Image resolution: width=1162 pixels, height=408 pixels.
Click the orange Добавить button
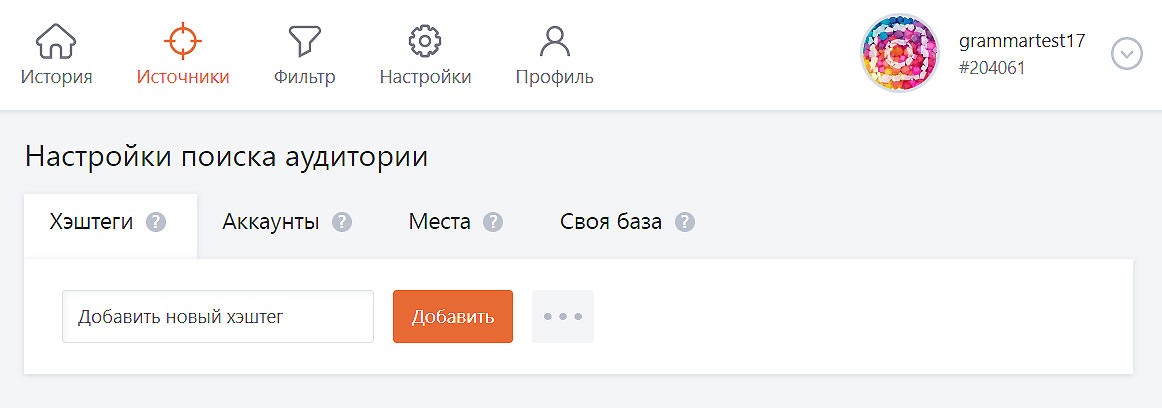coord(453,317)
